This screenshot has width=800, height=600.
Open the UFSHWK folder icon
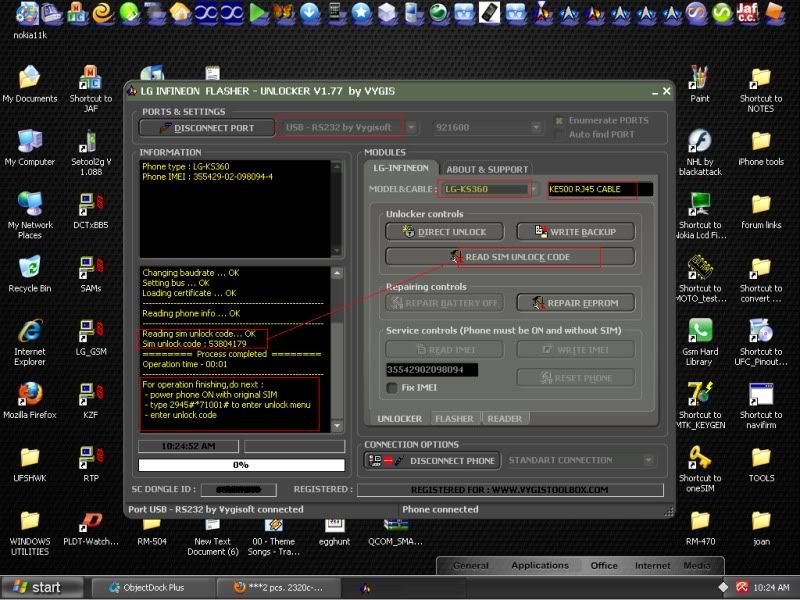(30, 464)
